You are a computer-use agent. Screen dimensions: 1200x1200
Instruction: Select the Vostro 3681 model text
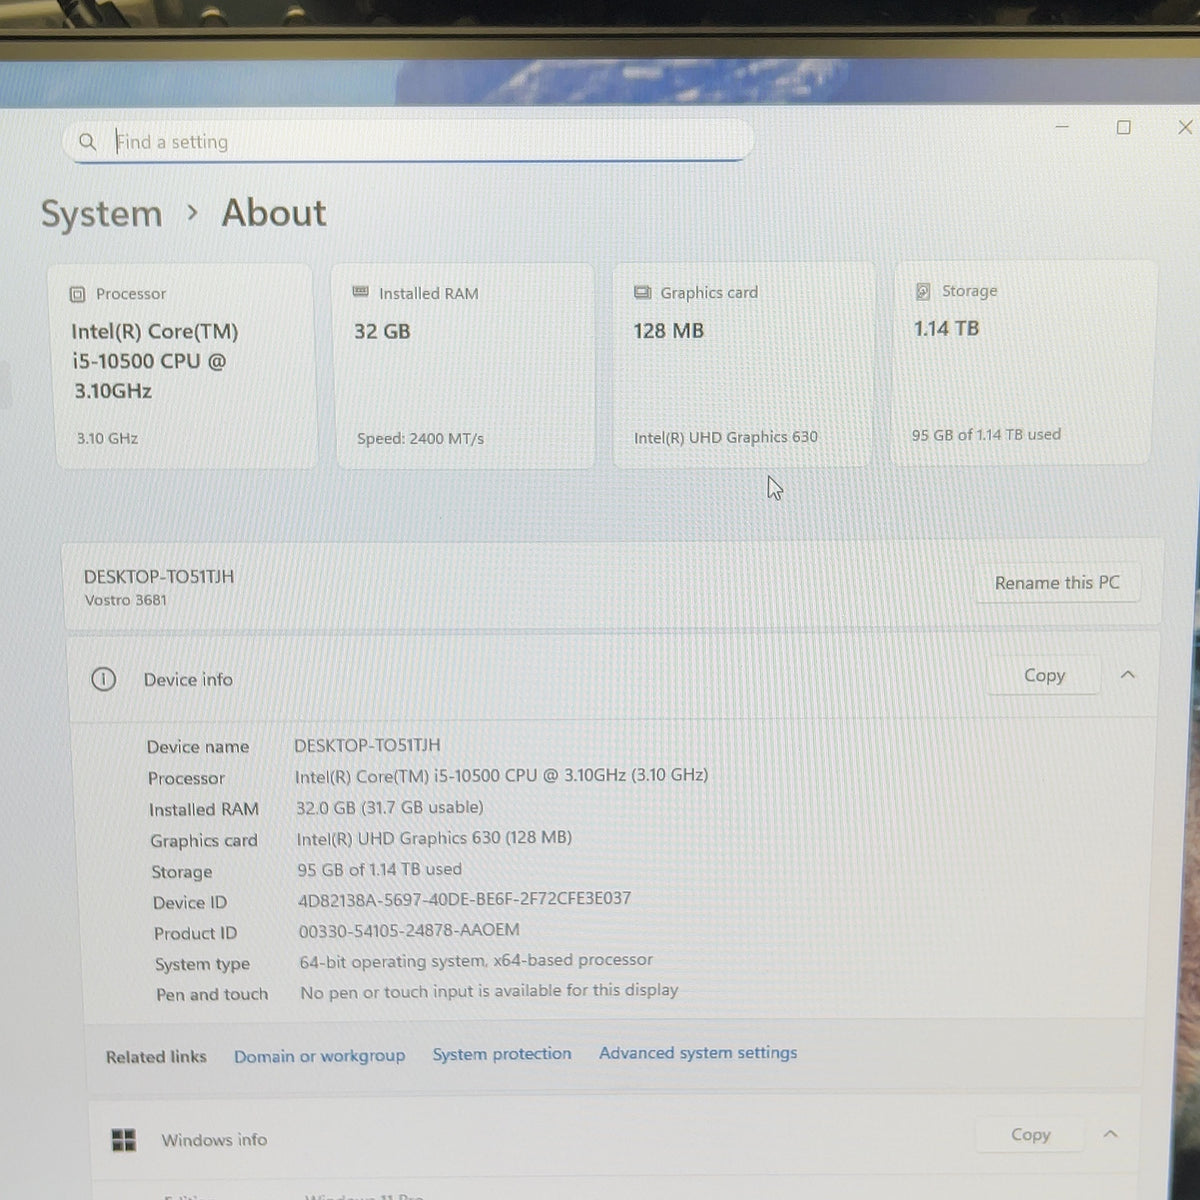point(125,600)
